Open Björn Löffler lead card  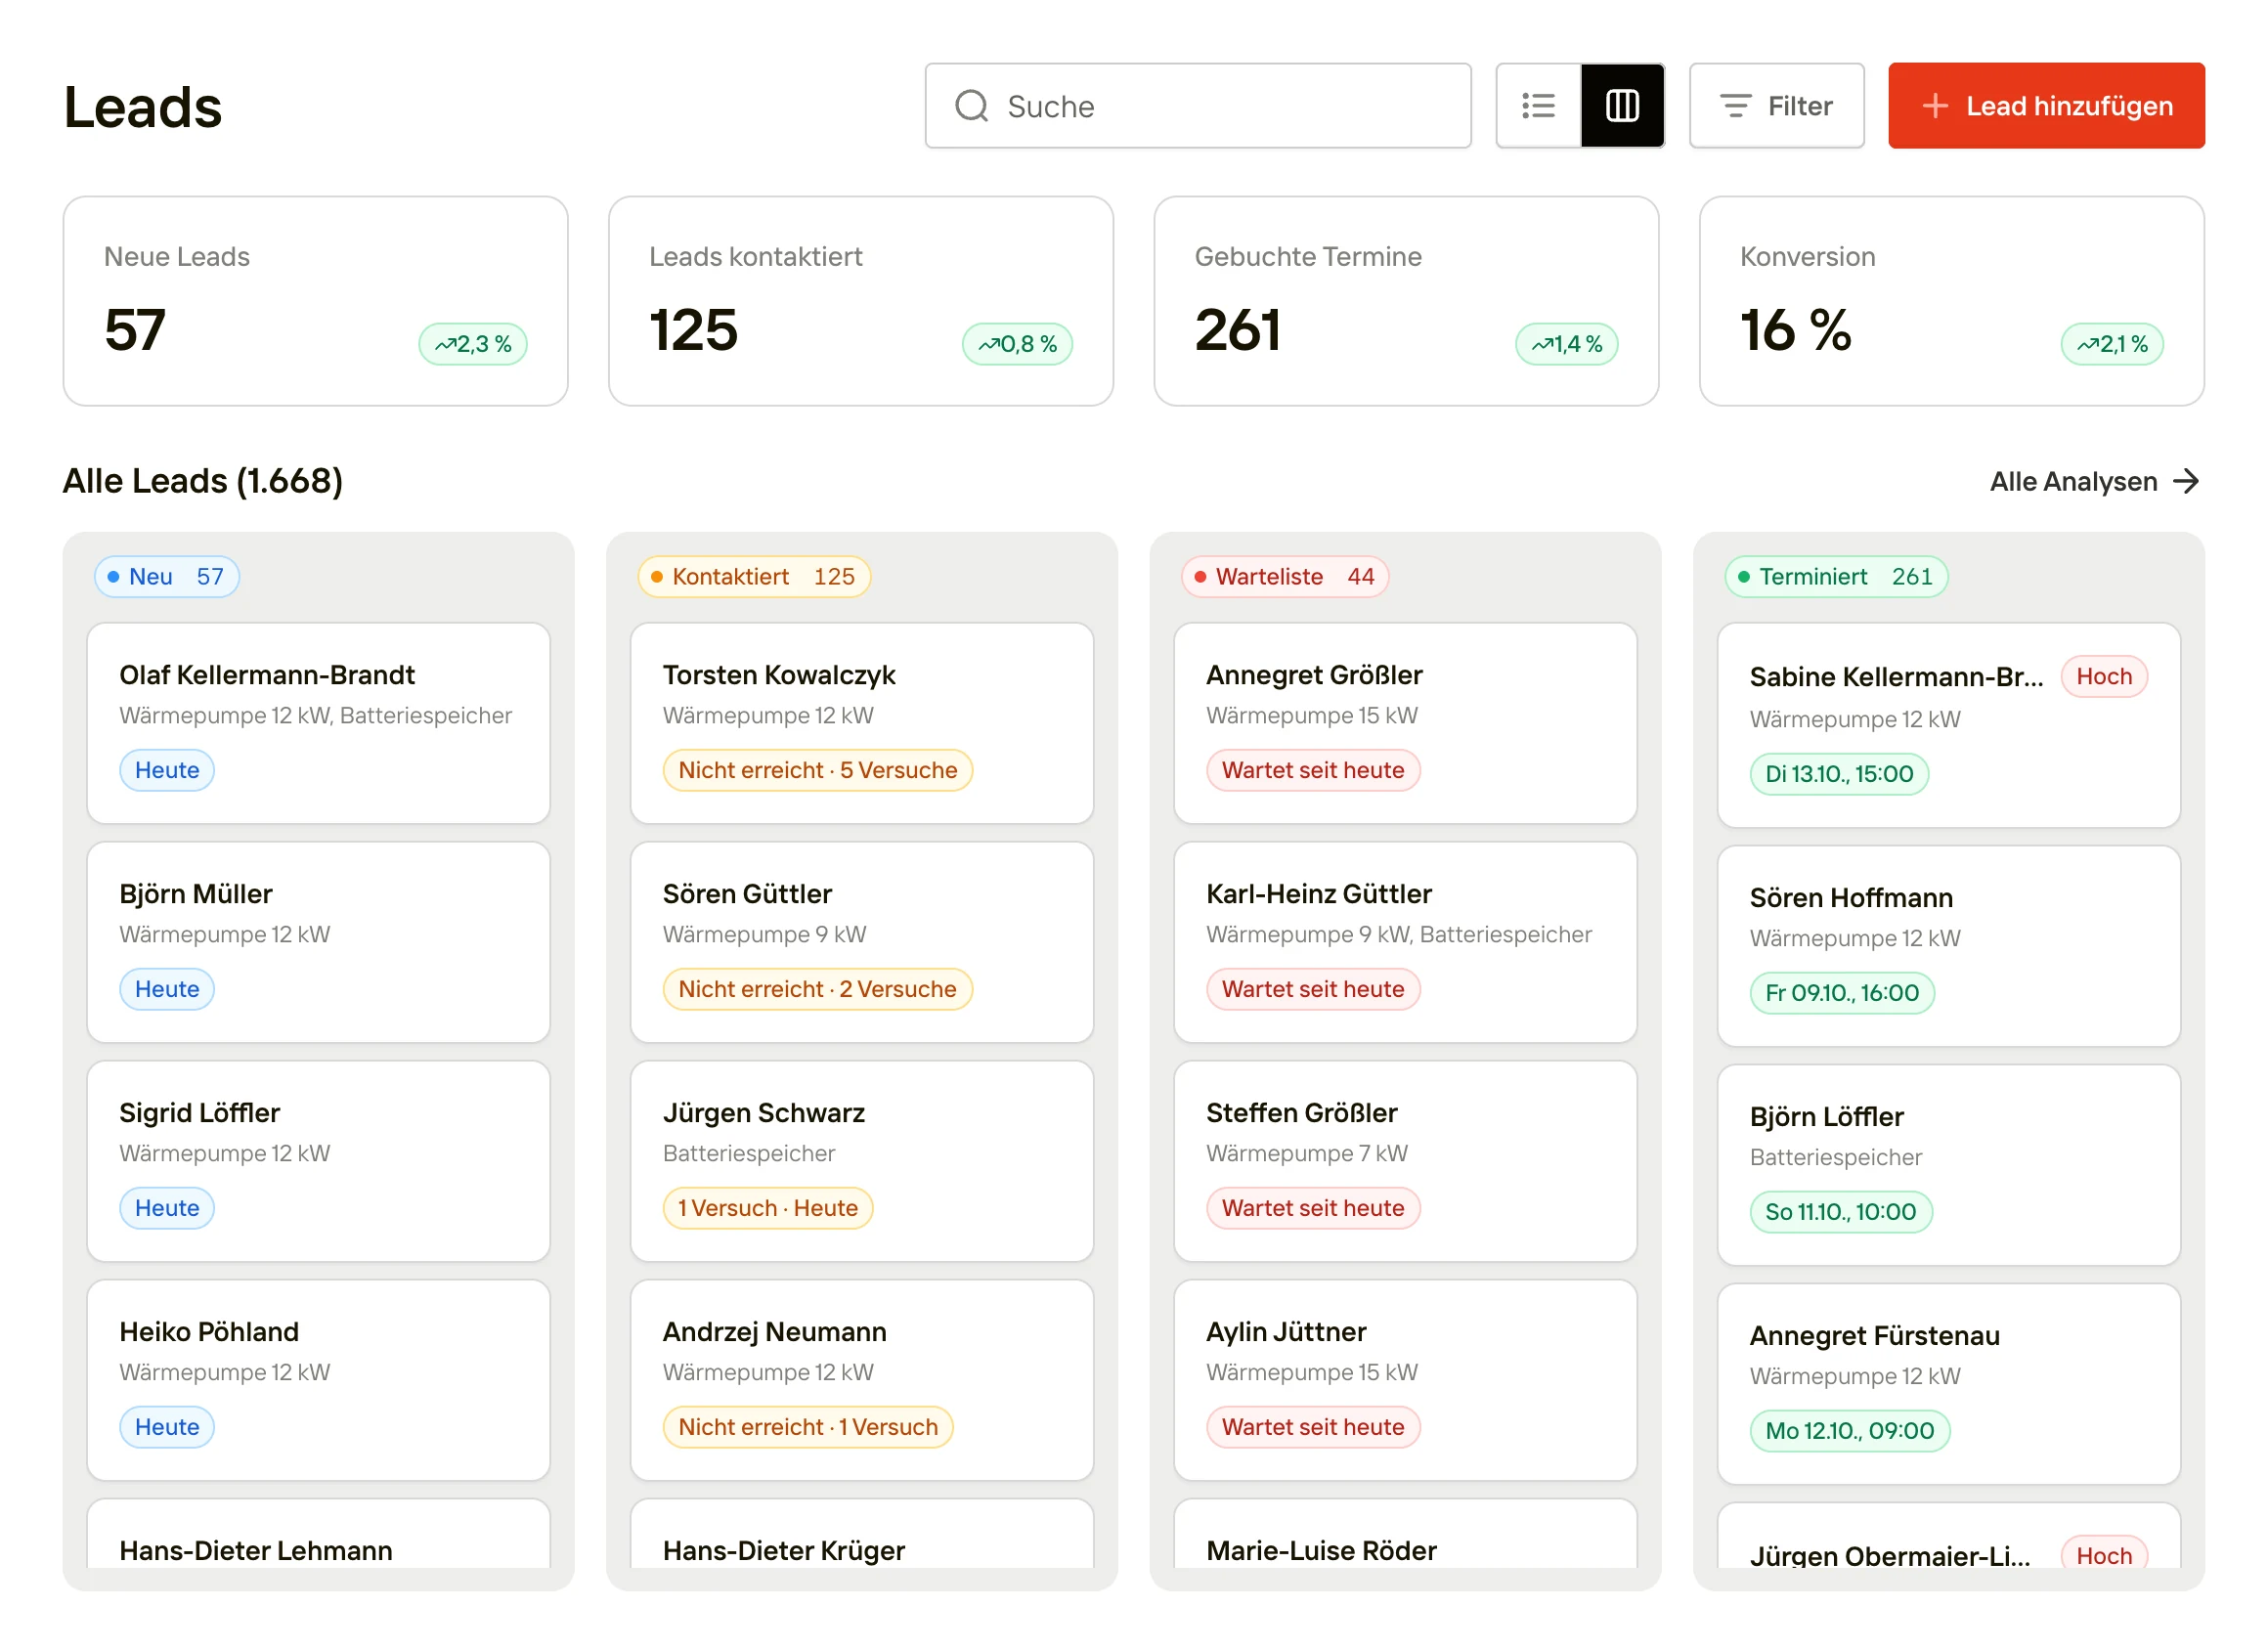click(1949, 1166)
